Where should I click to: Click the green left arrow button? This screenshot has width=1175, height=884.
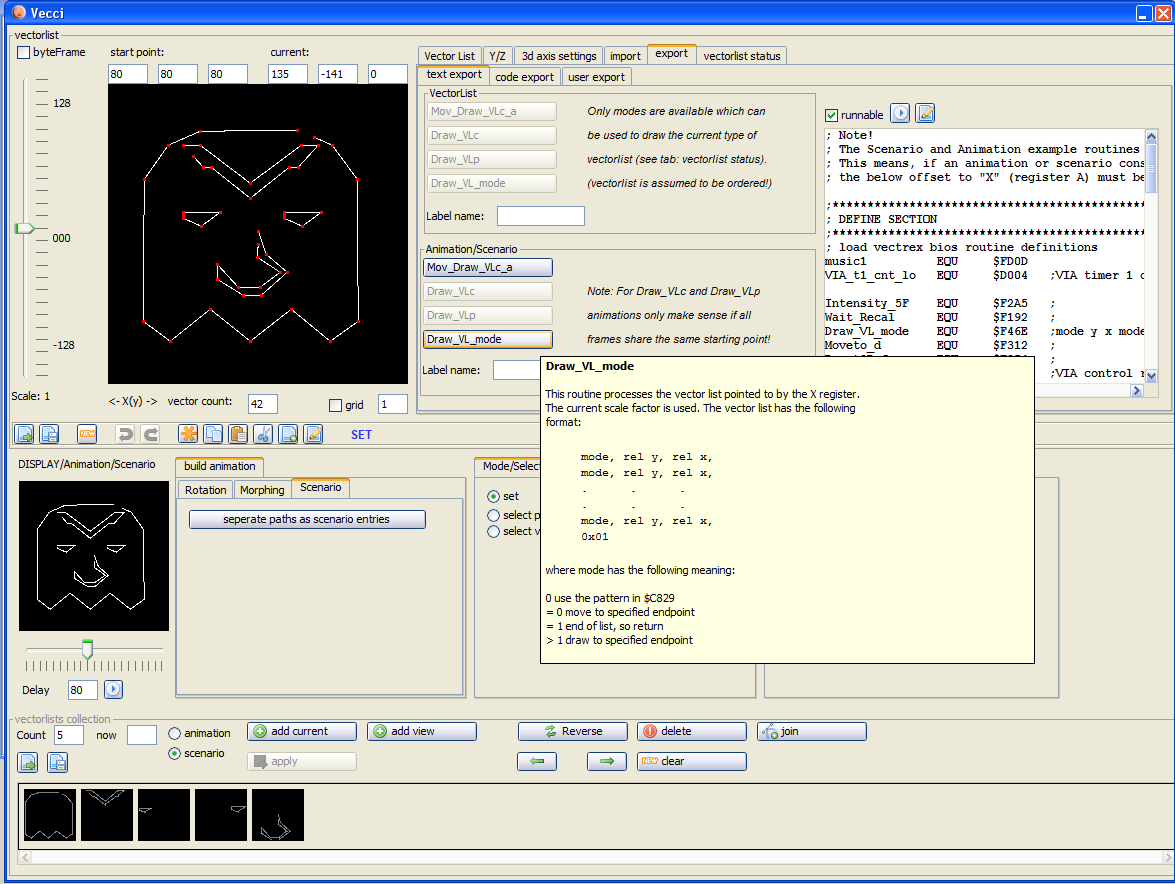(537, 761)
